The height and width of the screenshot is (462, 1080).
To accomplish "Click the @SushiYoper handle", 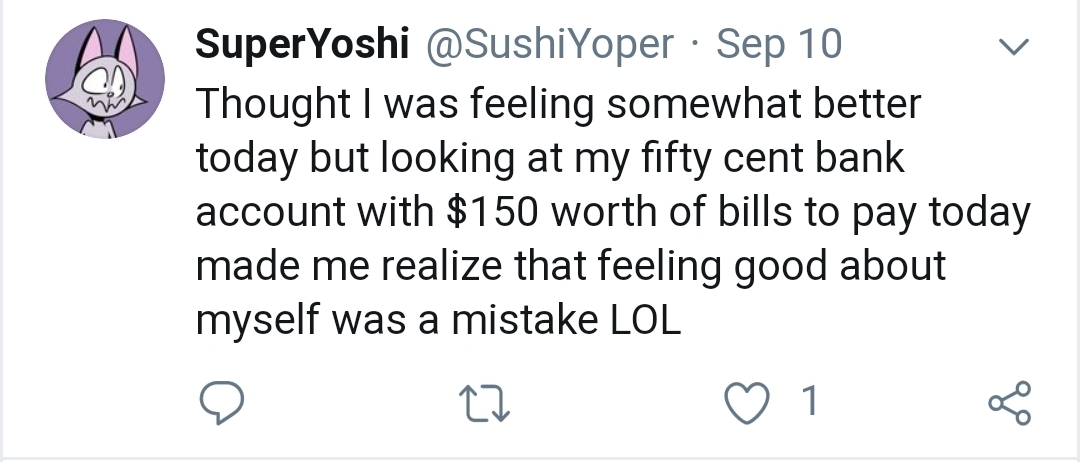I will 550,44.
